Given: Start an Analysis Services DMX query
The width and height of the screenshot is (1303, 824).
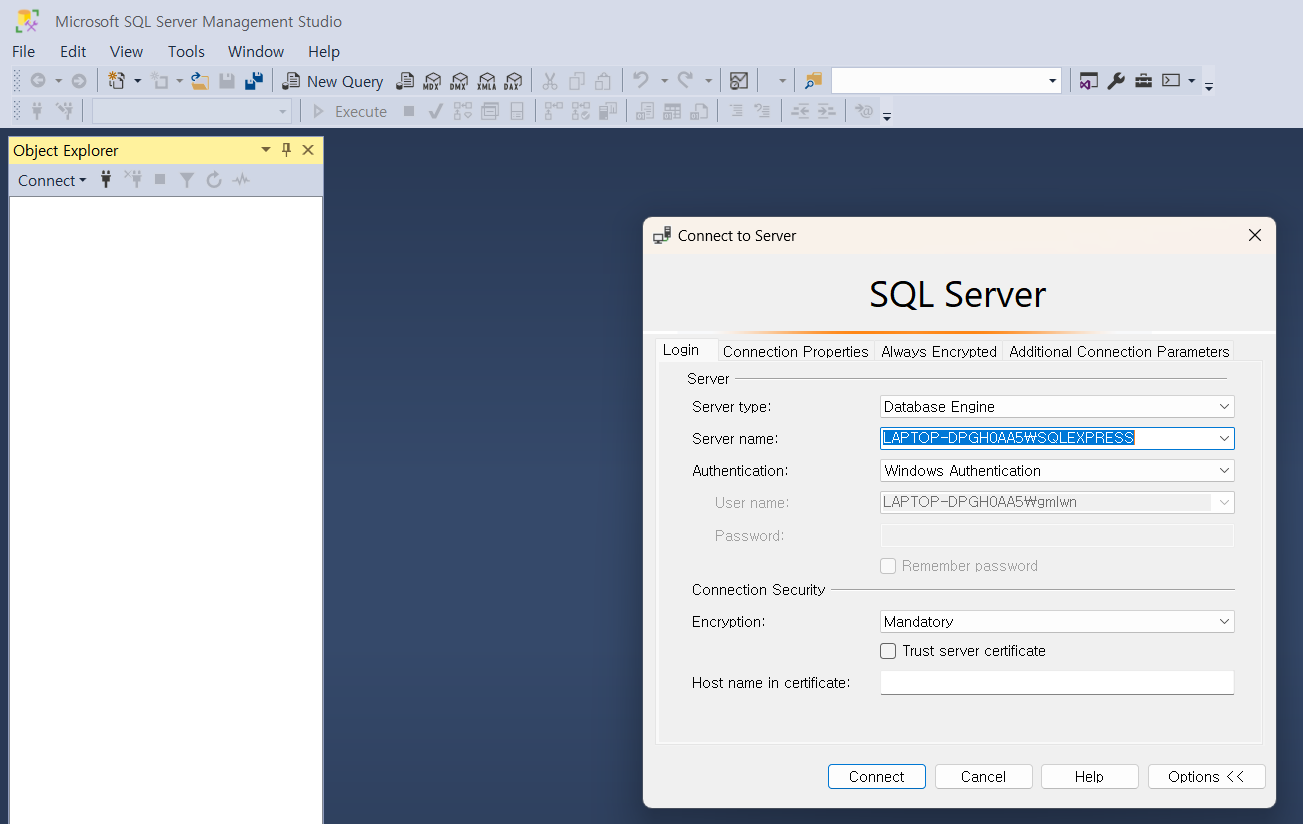Looking at the screenshot, I should pyautogui.click(x=459, y=81).
